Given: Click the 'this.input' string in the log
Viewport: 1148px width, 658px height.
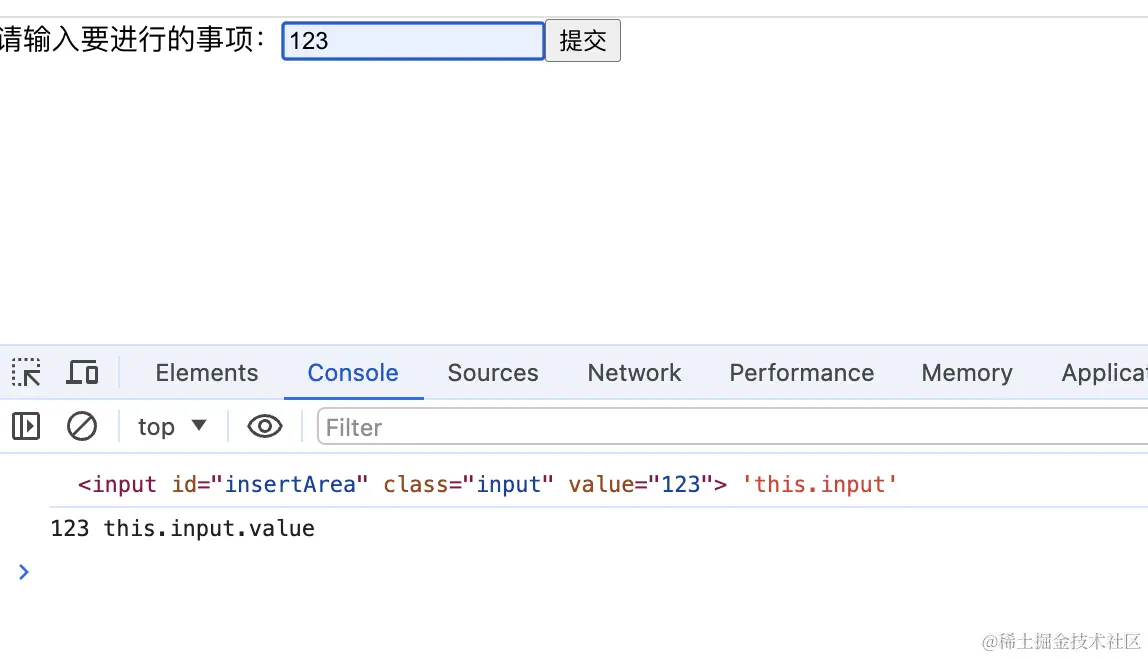Looking at the screenshot, I should point(820,485).
